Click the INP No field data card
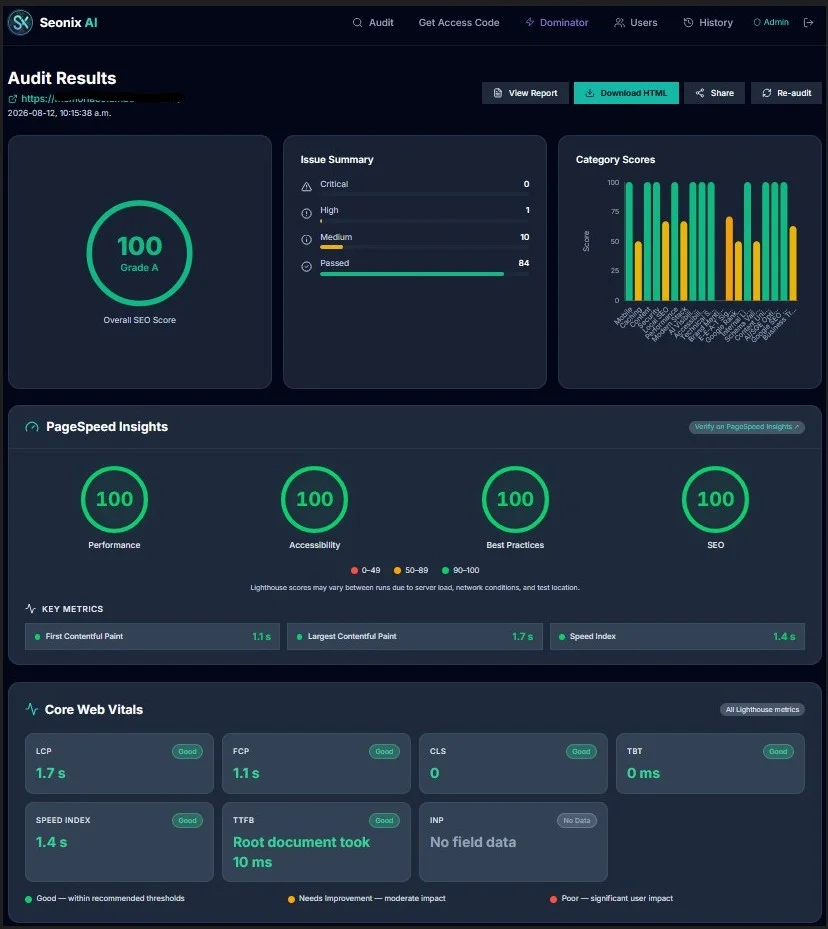Image resolution: width=828 pixels, height=929 pixels. click(x=513, y=842)
